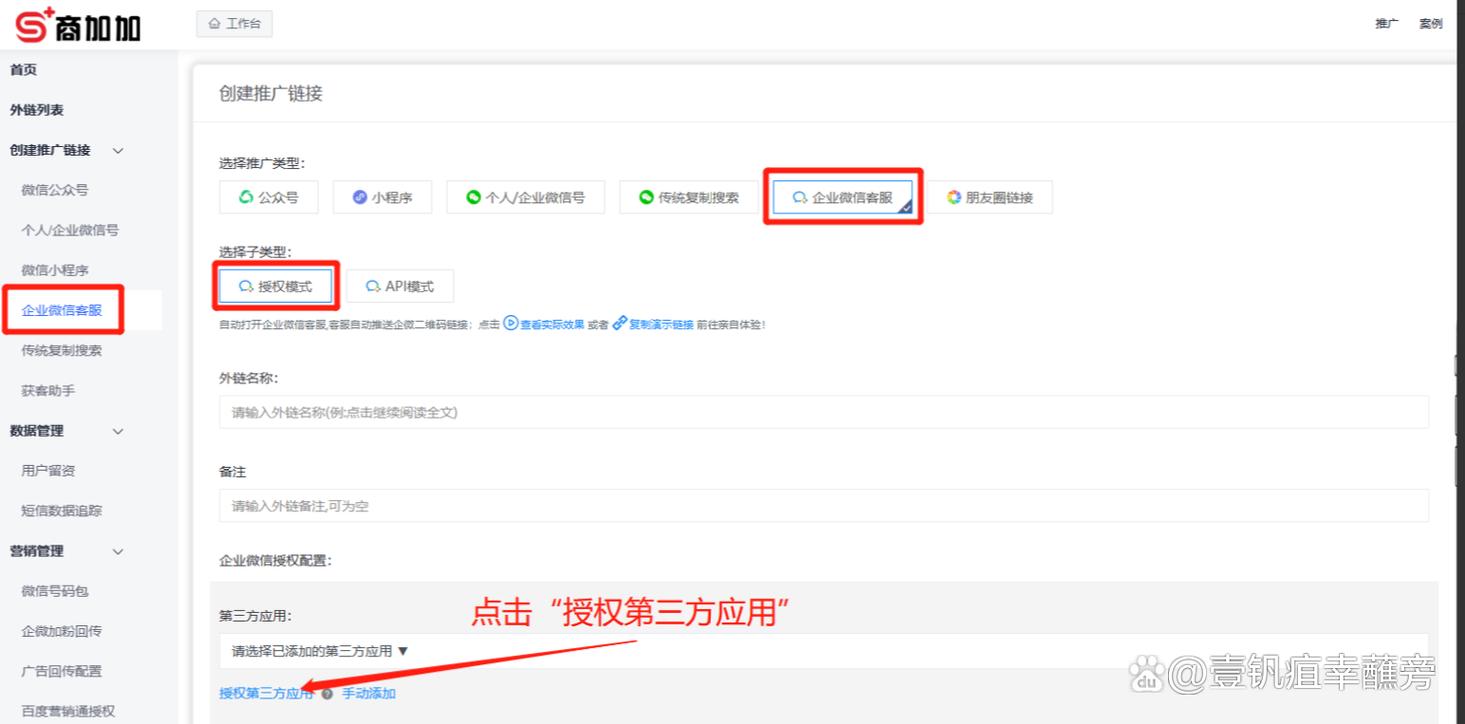Screen dimensions: 1465x724
Task: Open 企业微信客服 in the sidebar
Action: click(62, 310)
